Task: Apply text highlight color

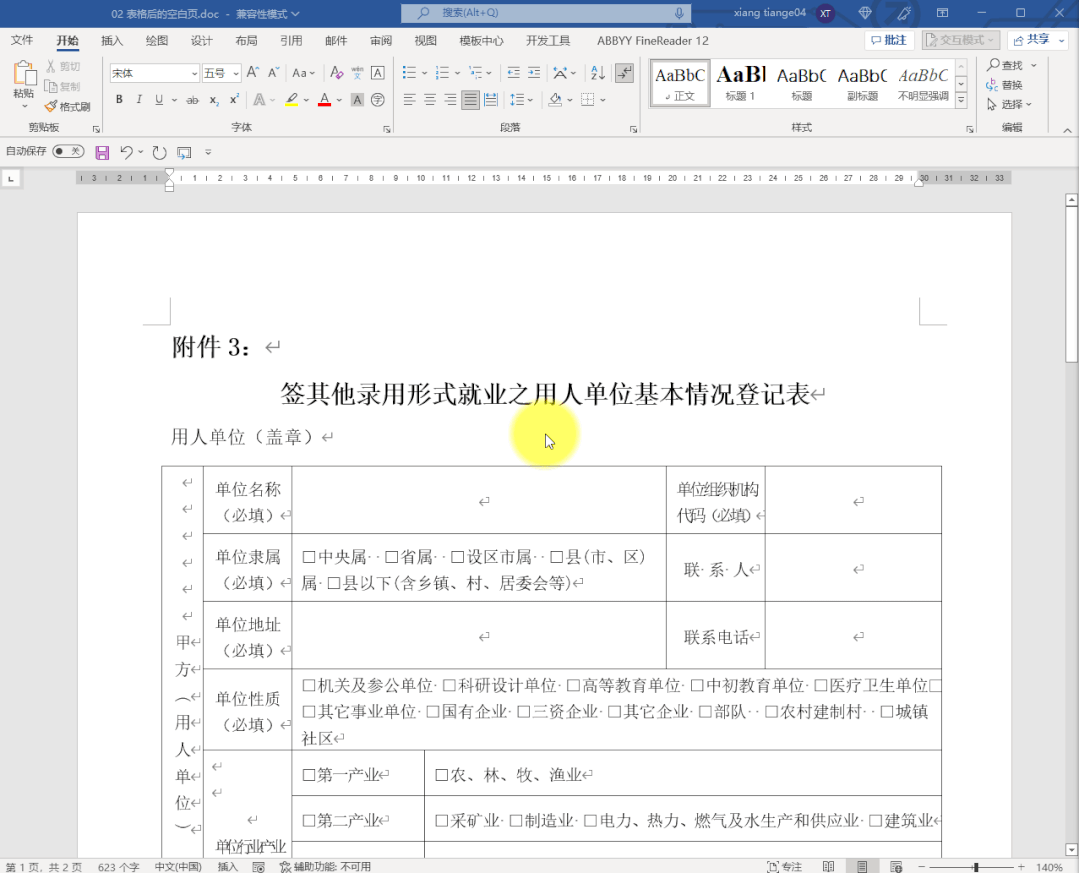Action: point(292,100)
